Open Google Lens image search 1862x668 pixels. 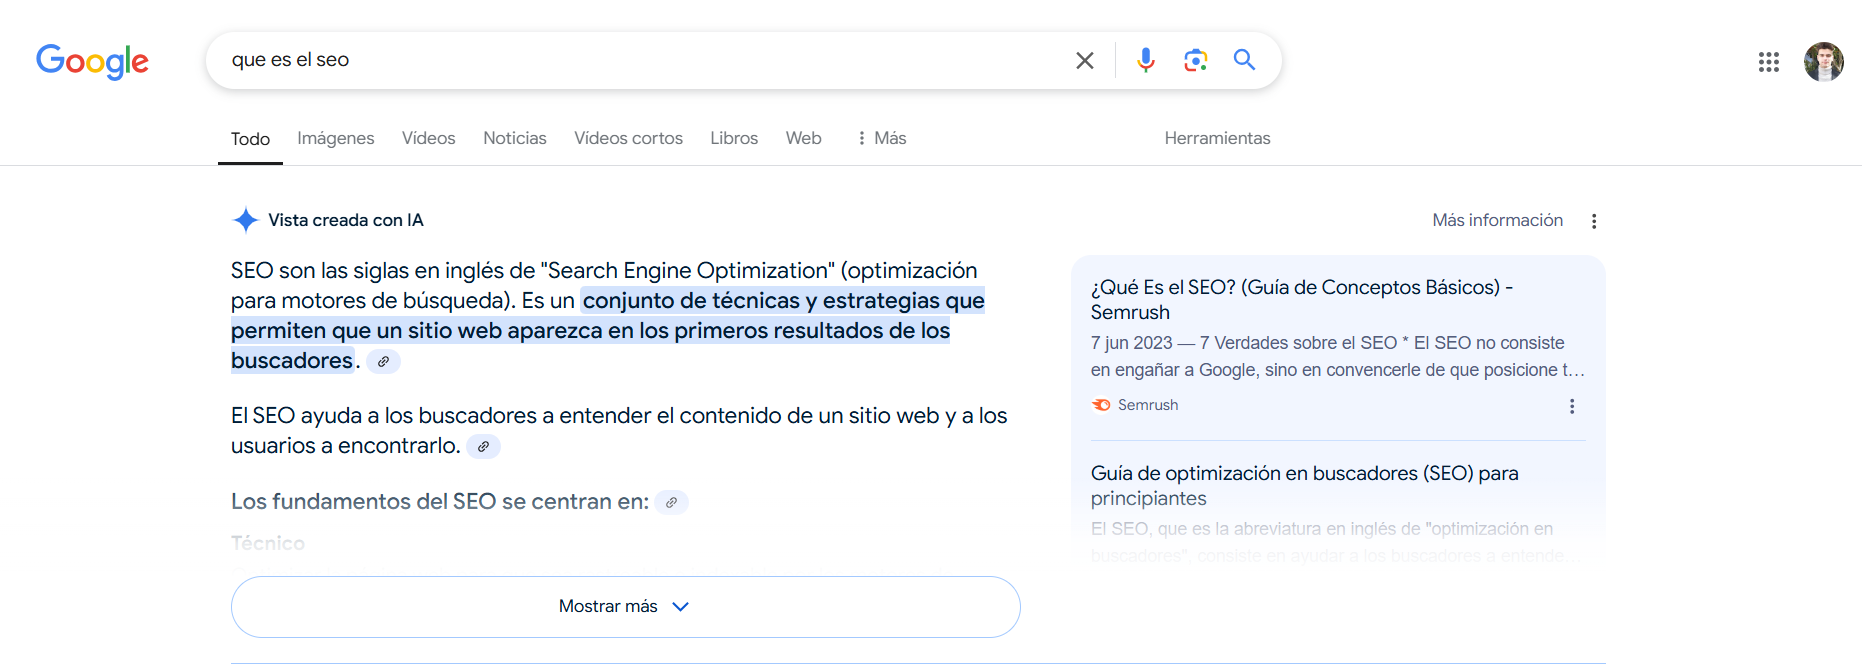tap(1195, 60)
